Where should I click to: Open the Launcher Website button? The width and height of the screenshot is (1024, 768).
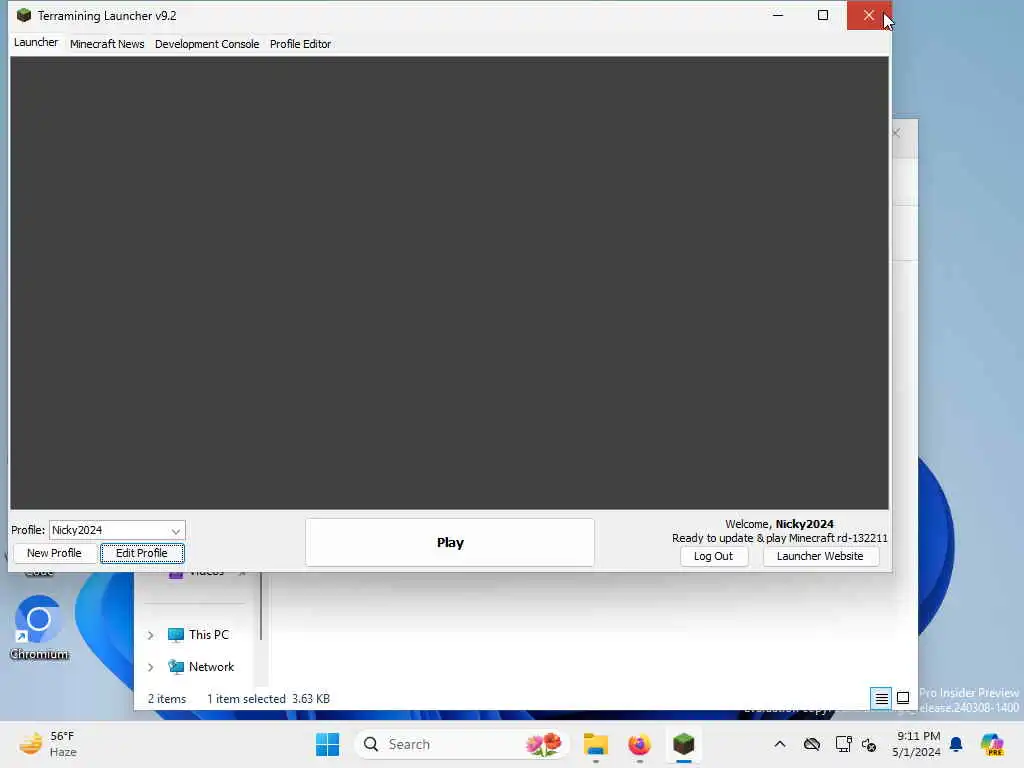820,556
